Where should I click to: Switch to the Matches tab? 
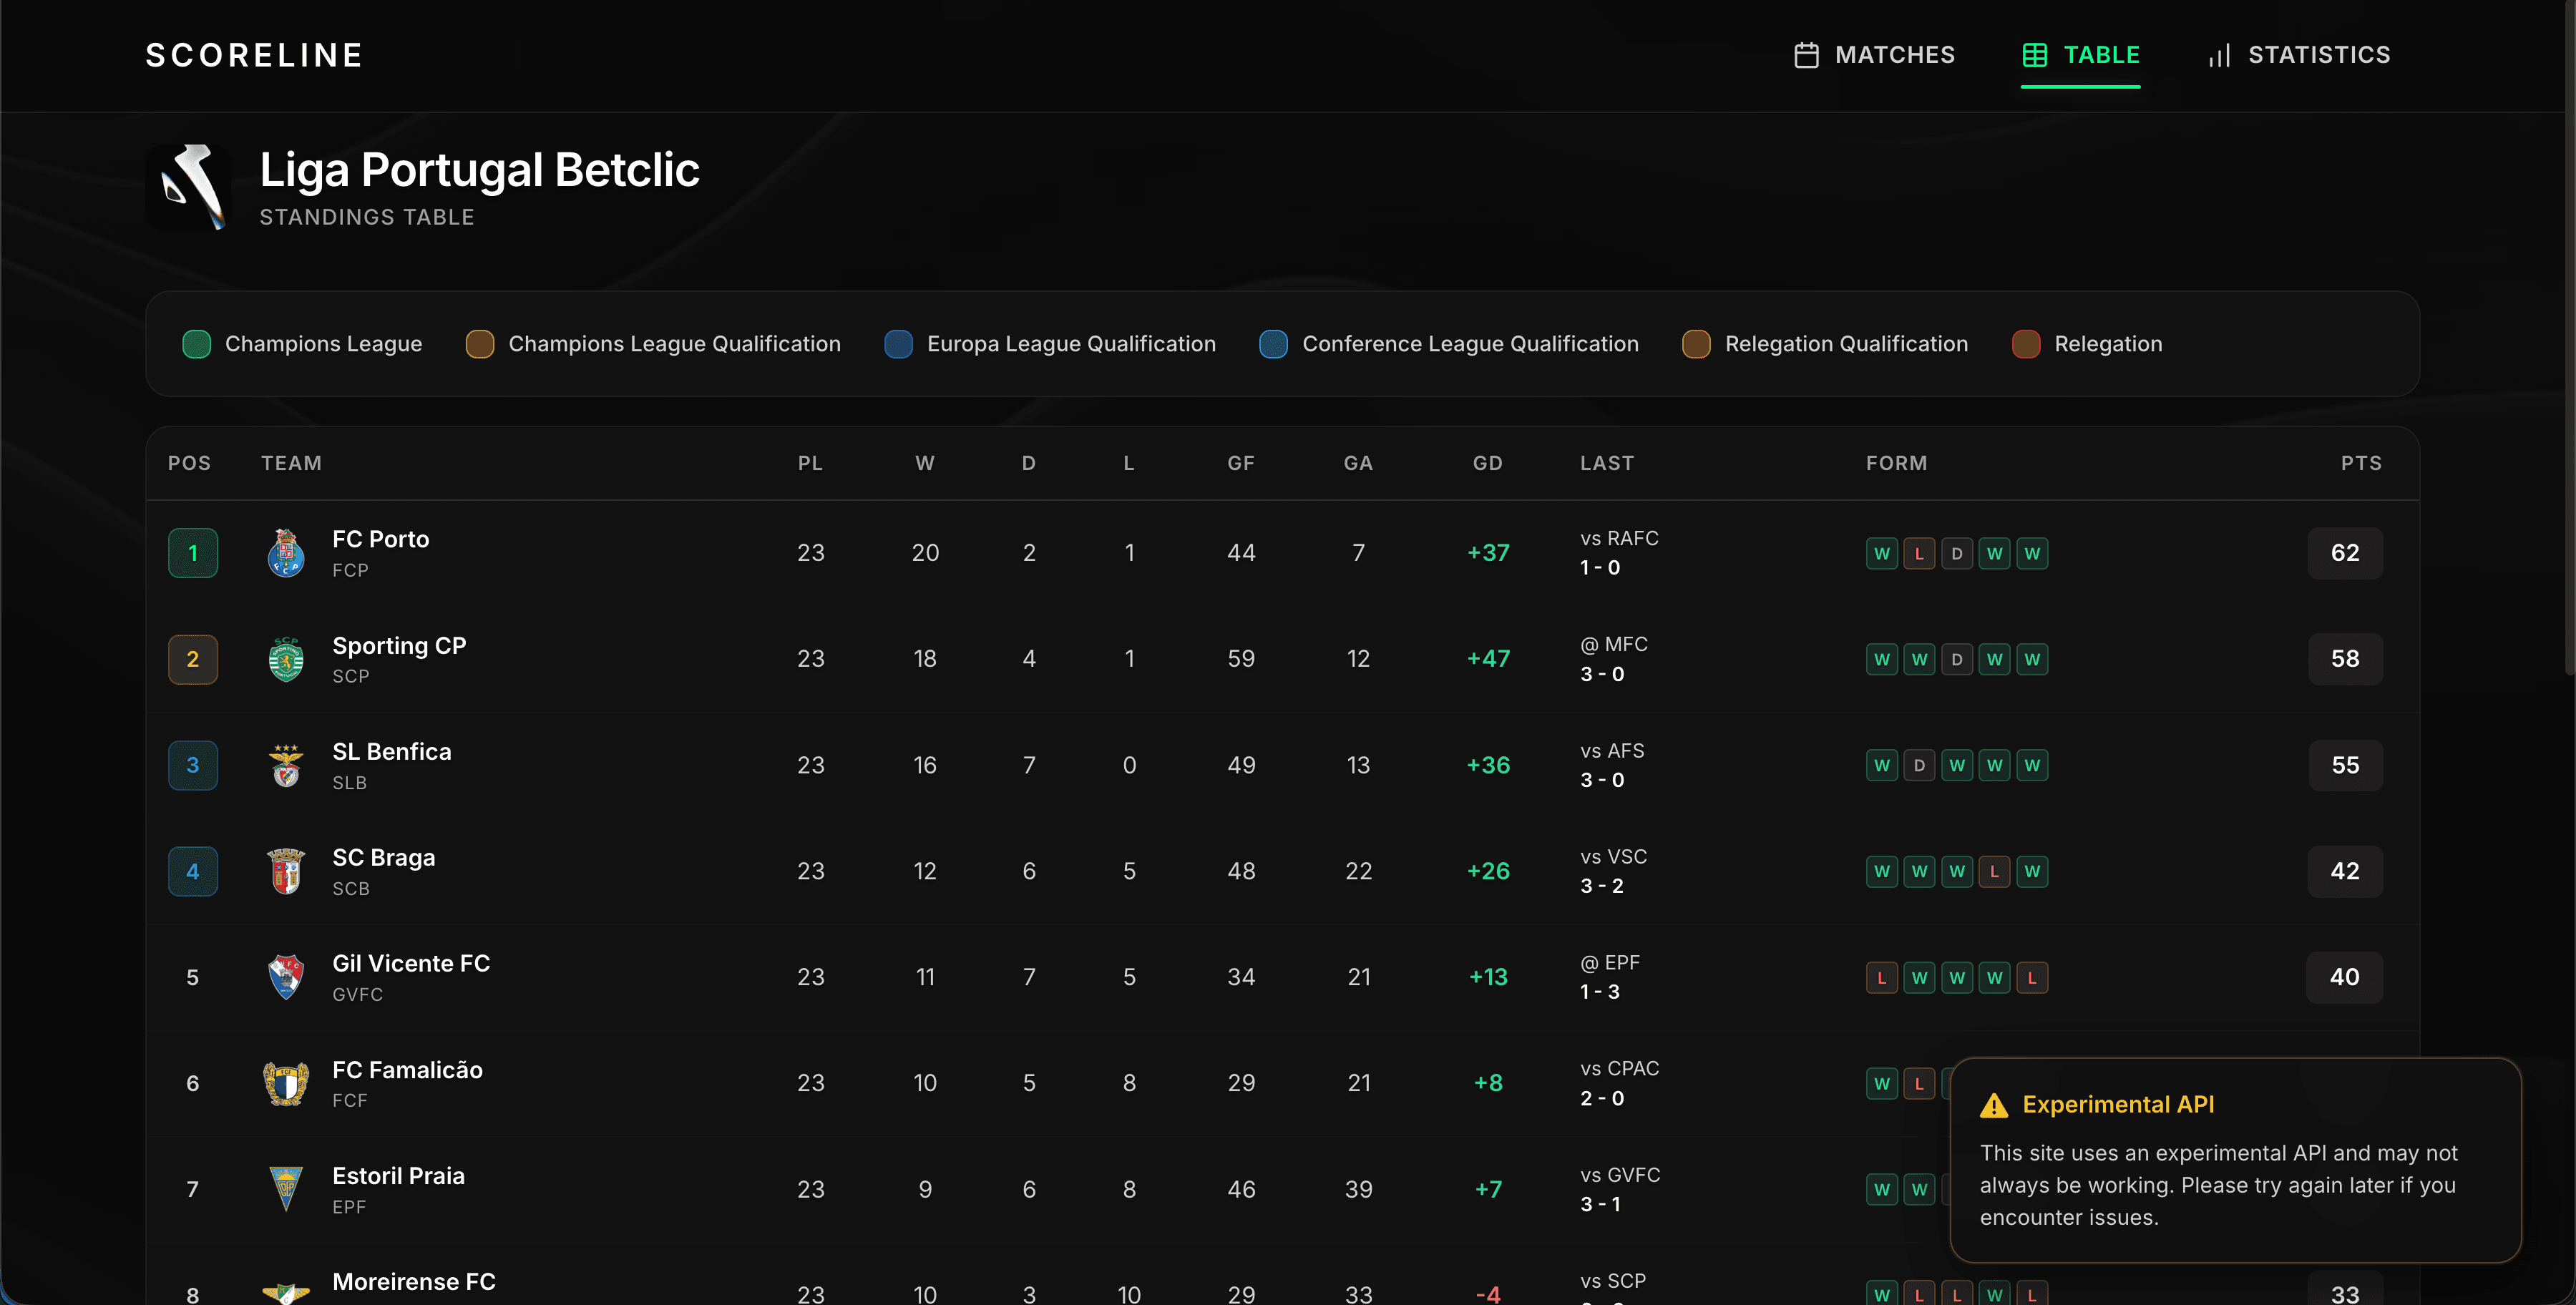(1874, 55)
